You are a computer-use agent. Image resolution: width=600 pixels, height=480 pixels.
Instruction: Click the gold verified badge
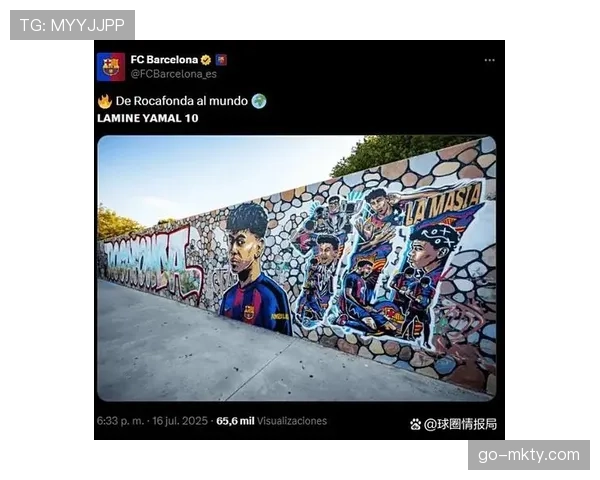(206, 60)
